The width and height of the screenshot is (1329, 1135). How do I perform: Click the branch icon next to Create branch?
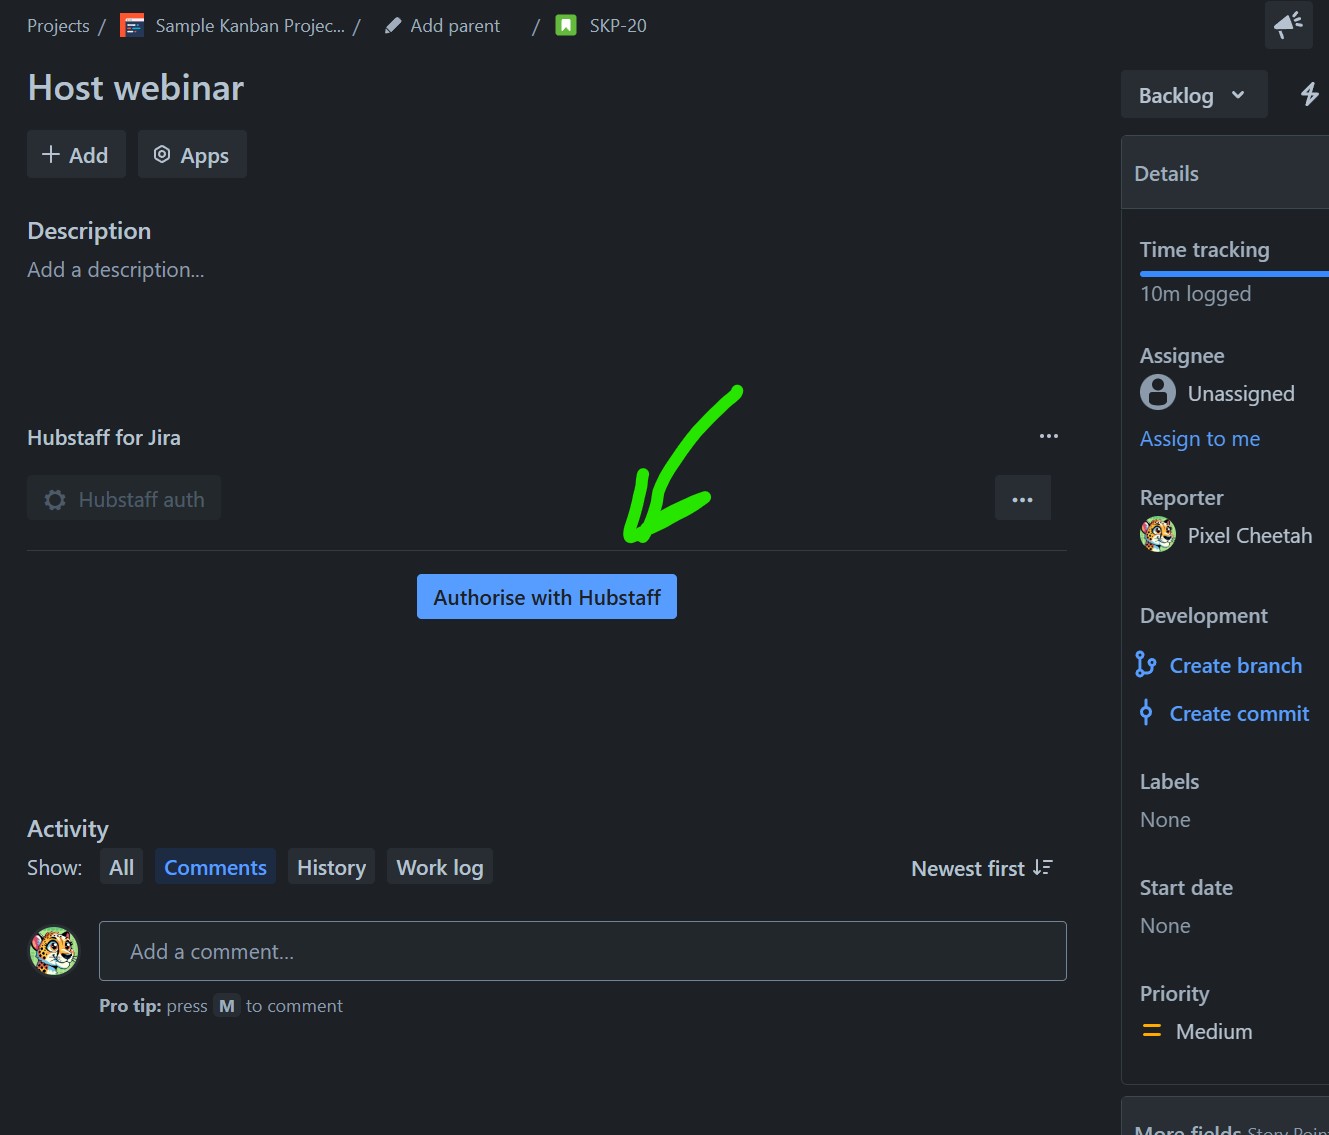(1146, 664)
